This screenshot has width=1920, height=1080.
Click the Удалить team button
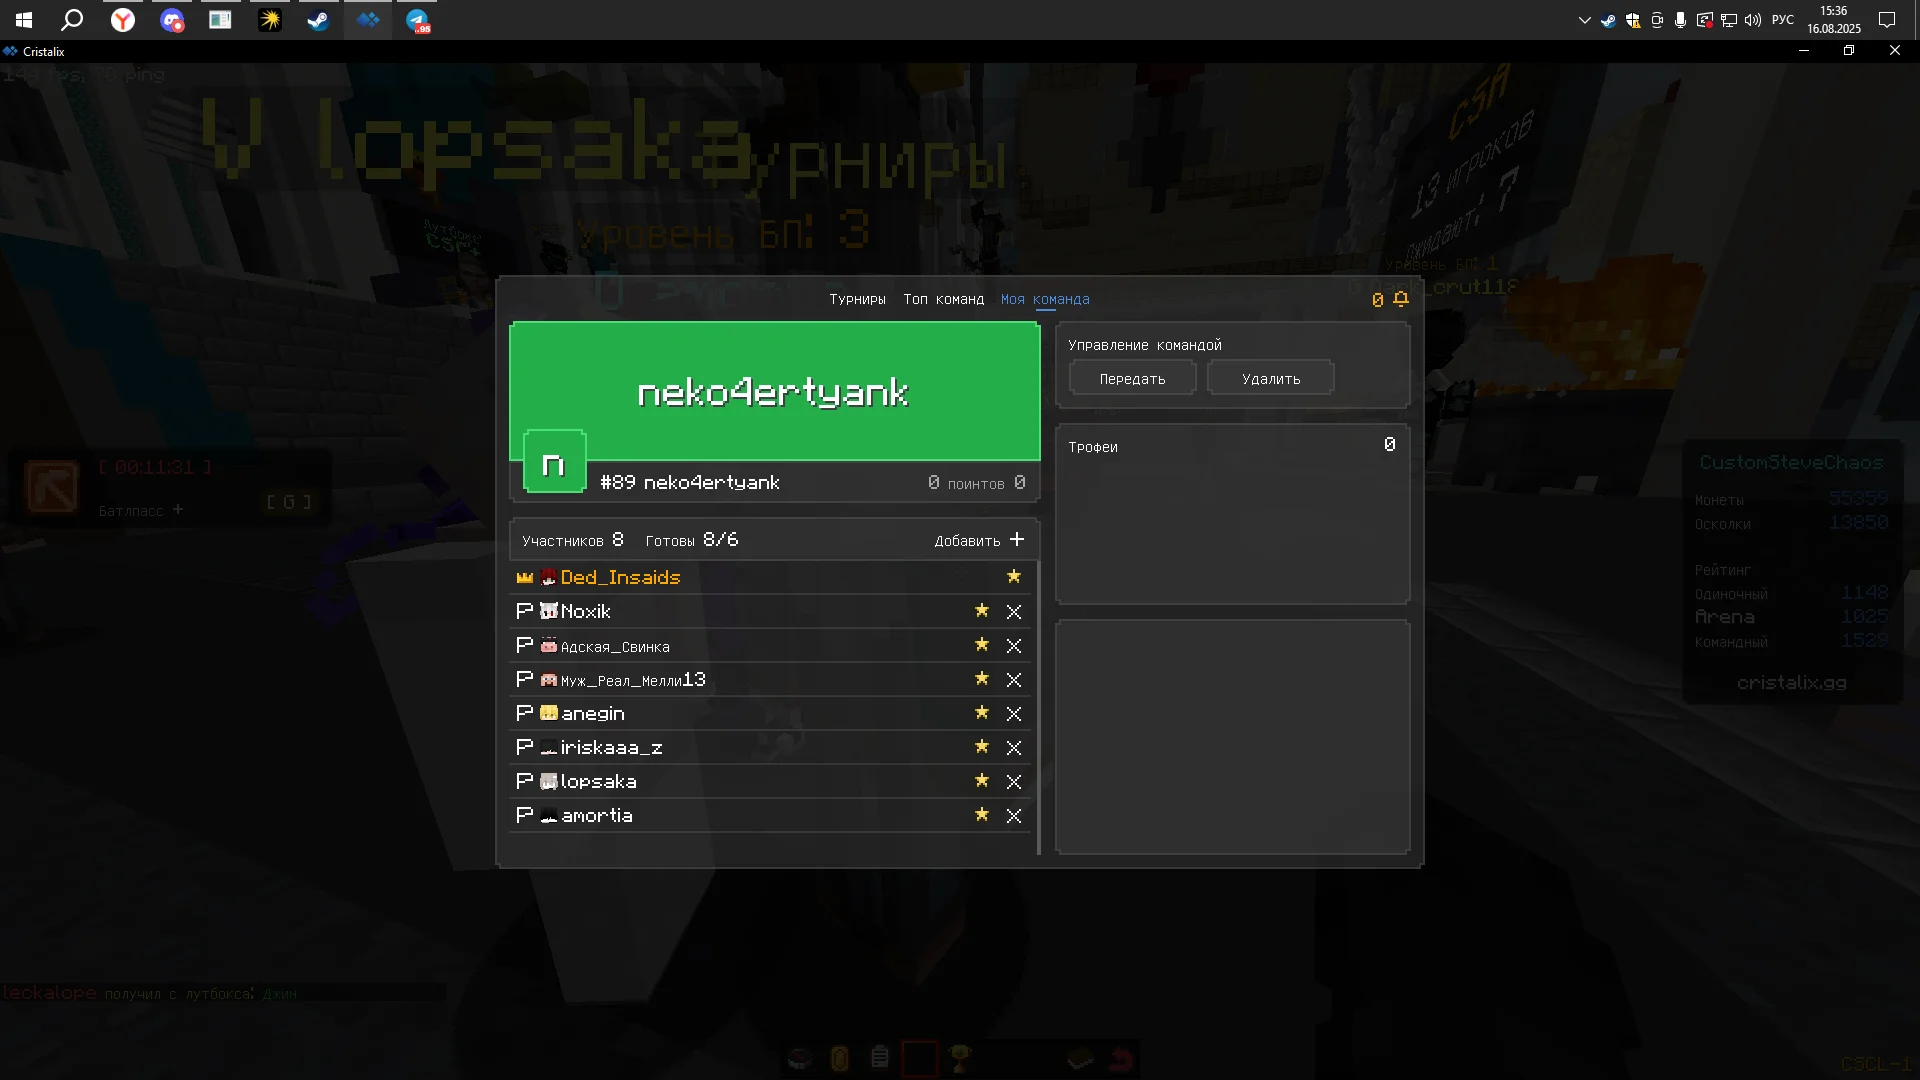point(1271,379)
